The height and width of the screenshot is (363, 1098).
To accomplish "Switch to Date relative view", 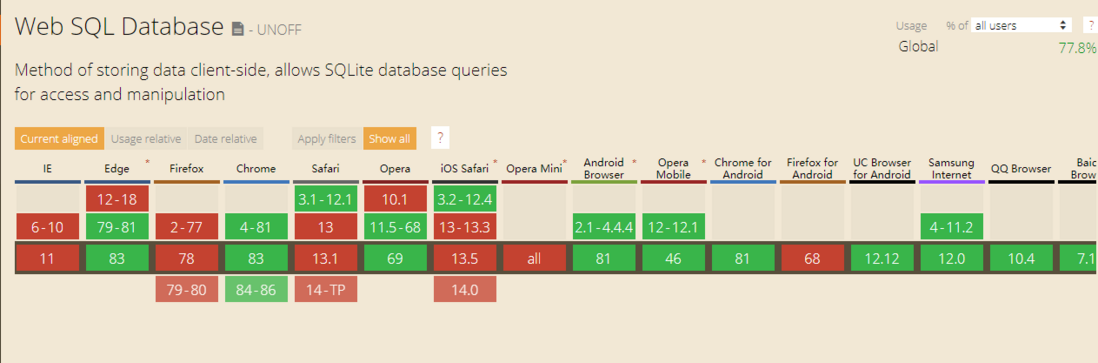I will tap(225, 139).
